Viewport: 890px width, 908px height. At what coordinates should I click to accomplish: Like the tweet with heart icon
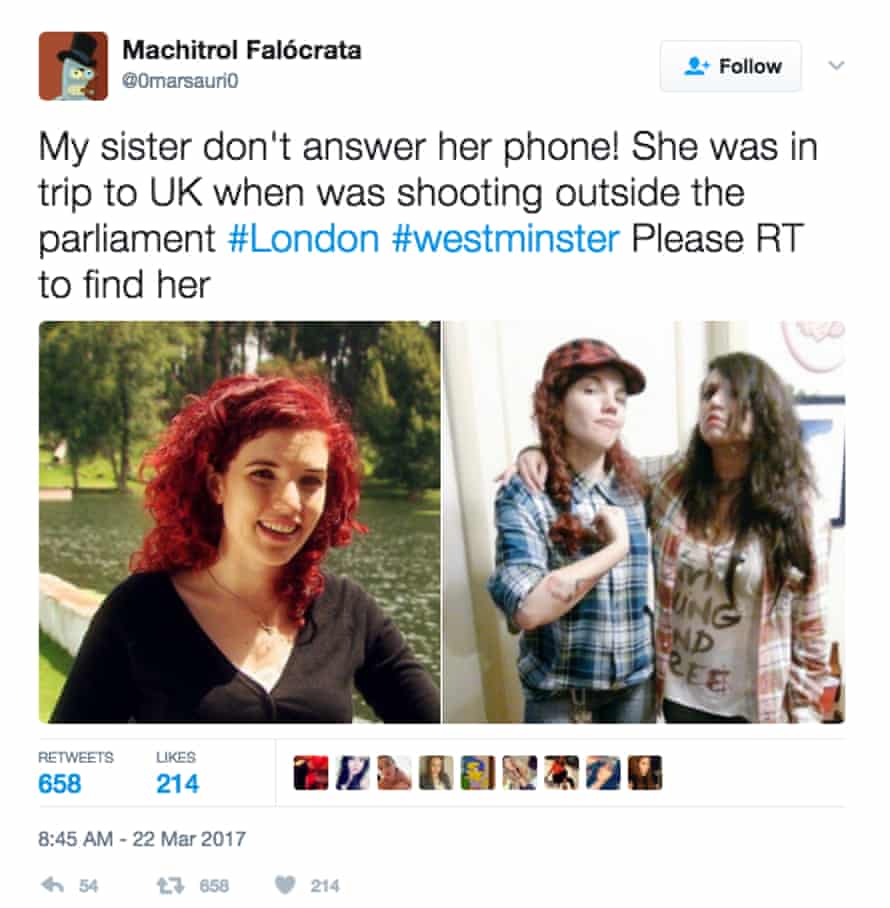point(284,885)
